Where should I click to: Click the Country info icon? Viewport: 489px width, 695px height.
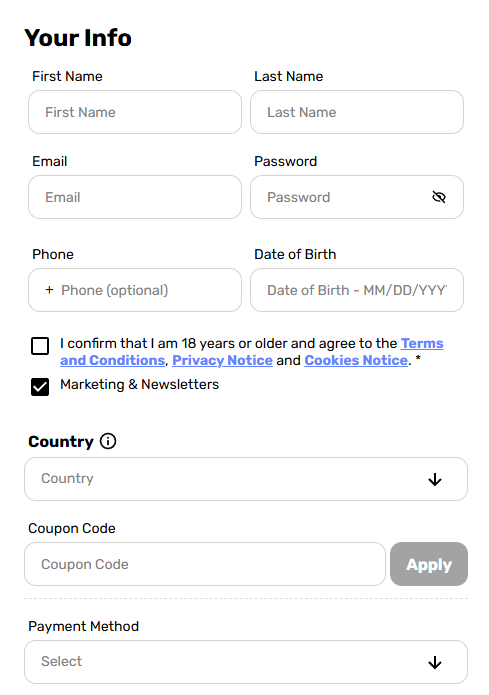tap(108, 441)
